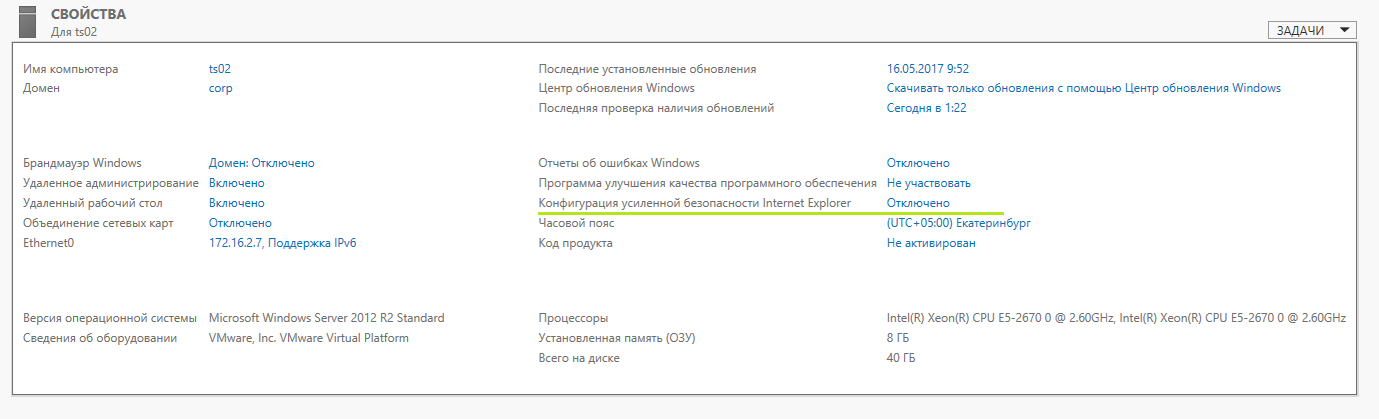
Task: Click Включено next to Удаленное администрирование
Action: 237,183
